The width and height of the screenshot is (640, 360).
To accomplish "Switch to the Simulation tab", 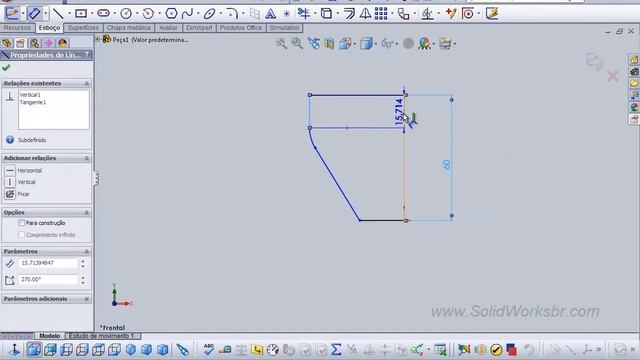I will point(284,28).
